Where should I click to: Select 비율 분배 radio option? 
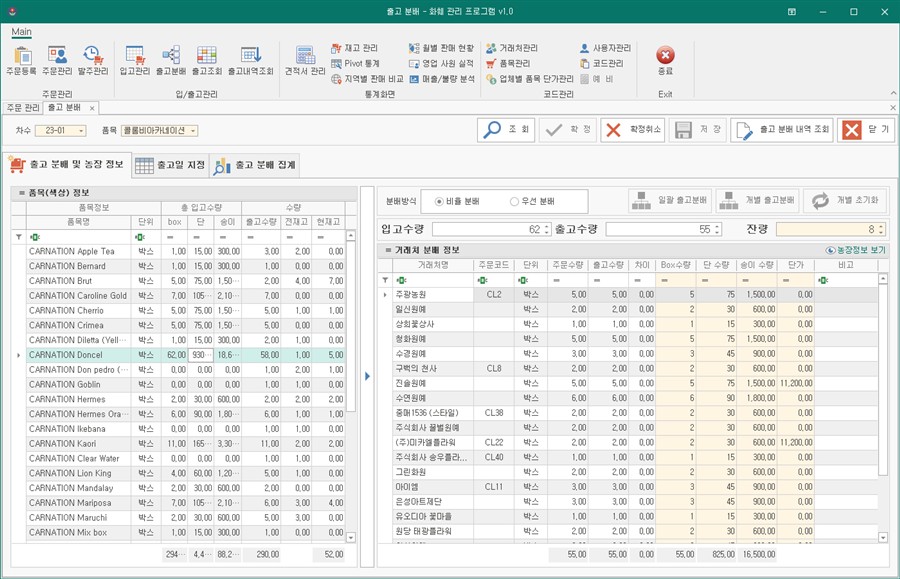coord(457,201)
